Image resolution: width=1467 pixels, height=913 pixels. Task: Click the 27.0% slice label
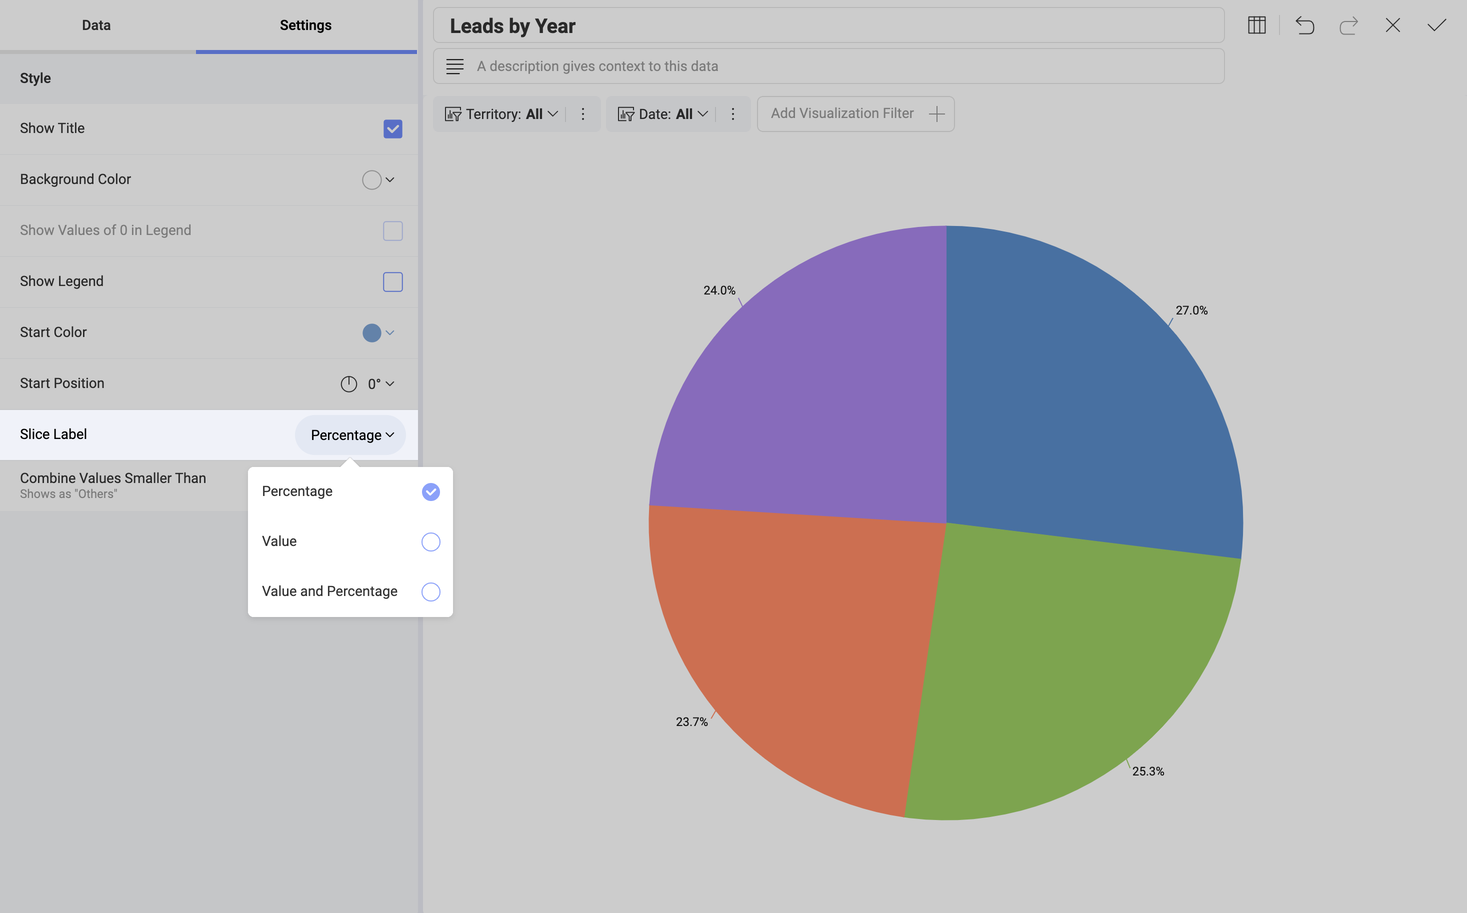tap(1192, 311)
